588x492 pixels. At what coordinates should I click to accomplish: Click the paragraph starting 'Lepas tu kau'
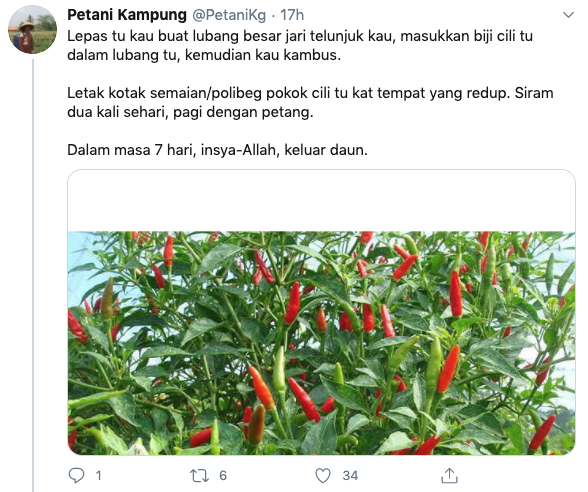coord(300,45)
